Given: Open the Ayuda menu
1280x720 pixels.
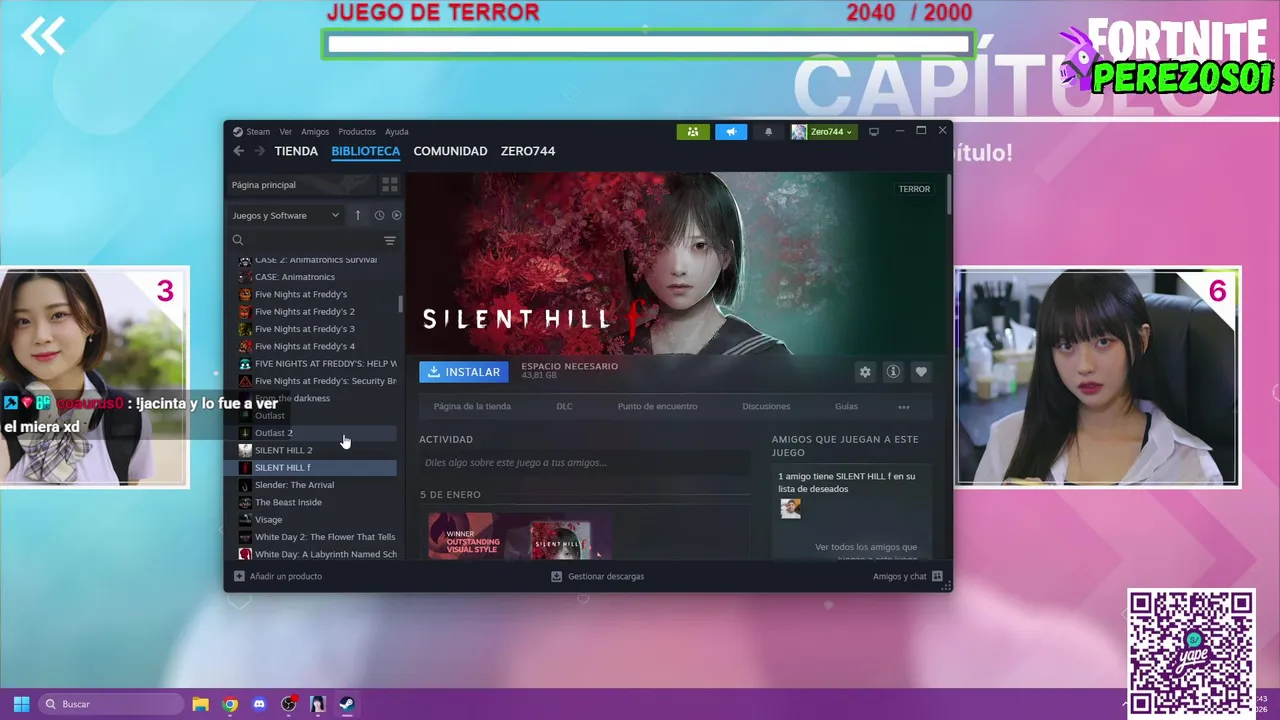Looking at the screenshot, I should click(x=397, y=132).
